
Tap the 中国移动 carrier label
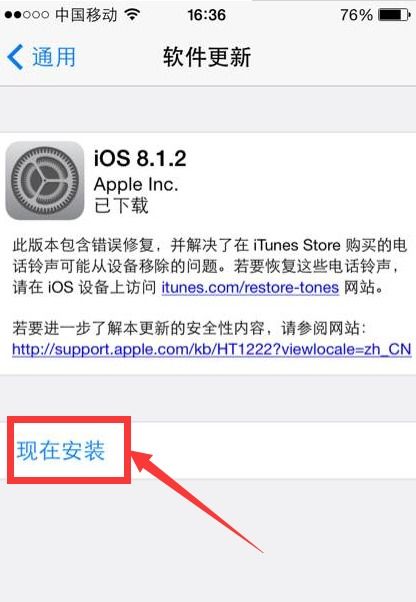pos(86,15)
